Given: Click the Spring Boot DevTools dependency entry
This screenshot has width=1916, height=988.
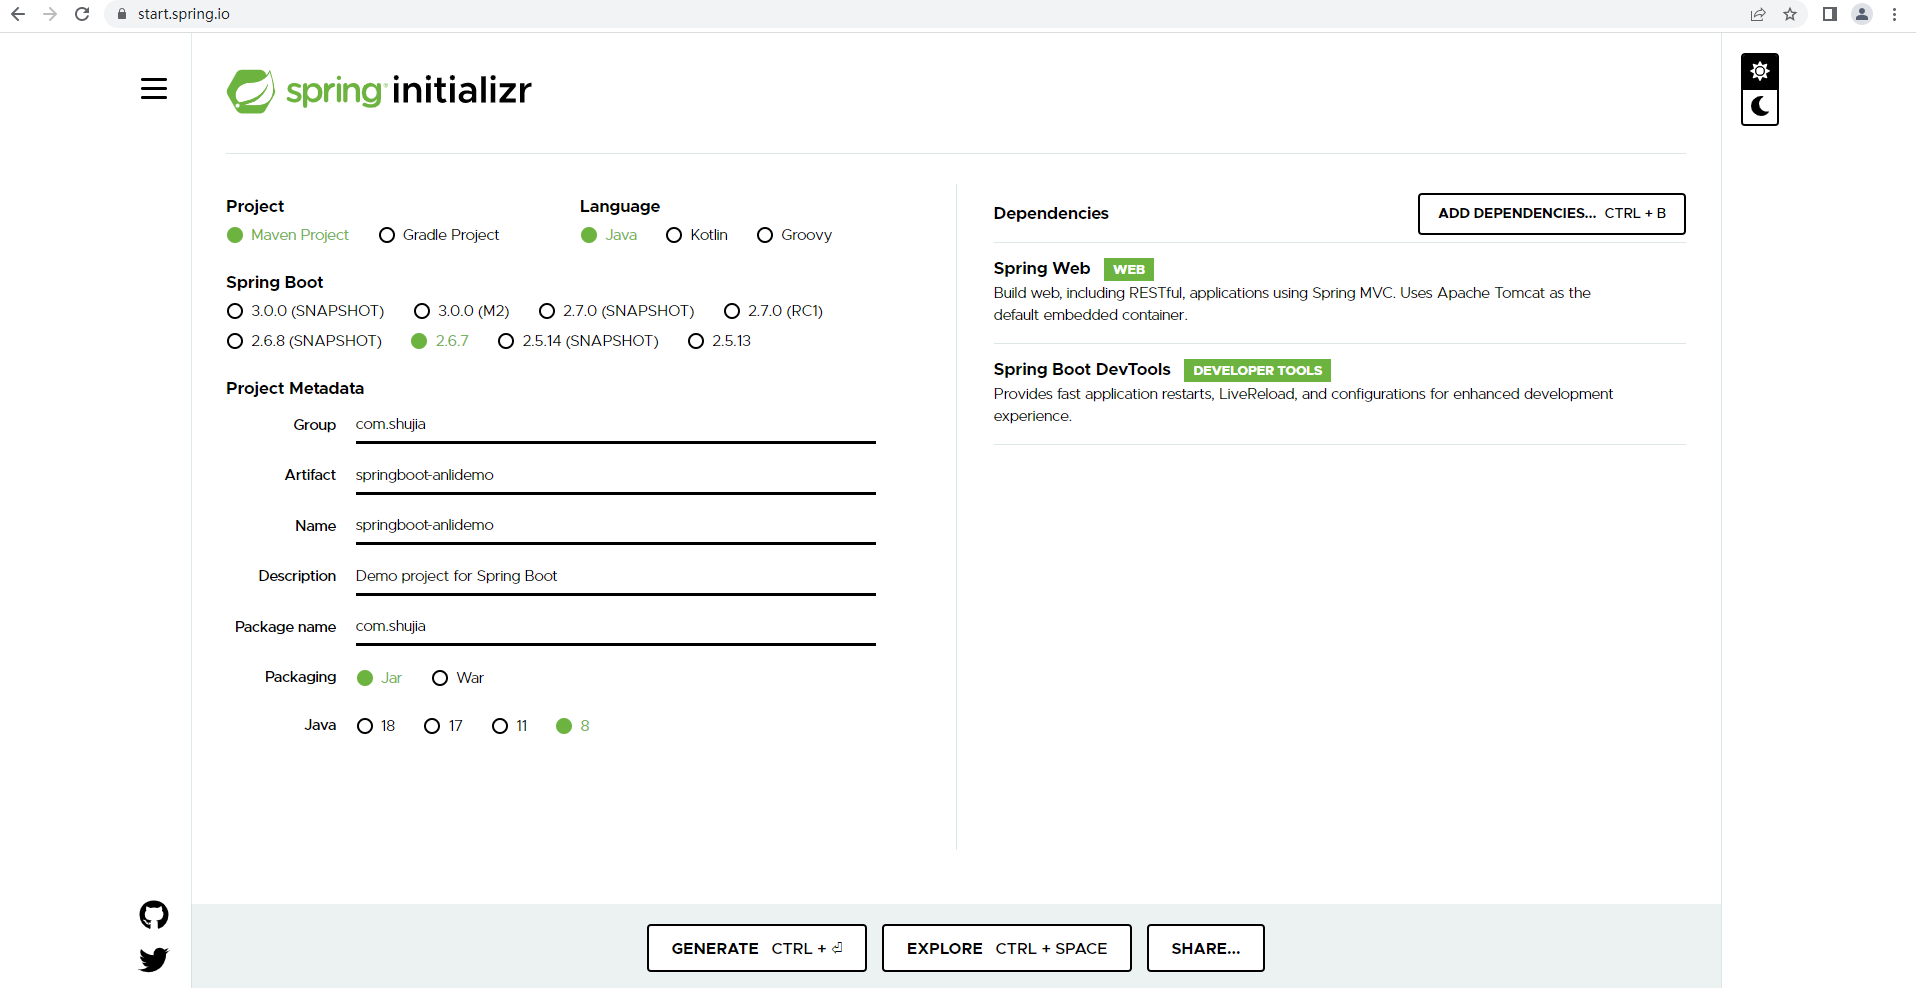Looking at the screenshot, I should (1340, 393).
